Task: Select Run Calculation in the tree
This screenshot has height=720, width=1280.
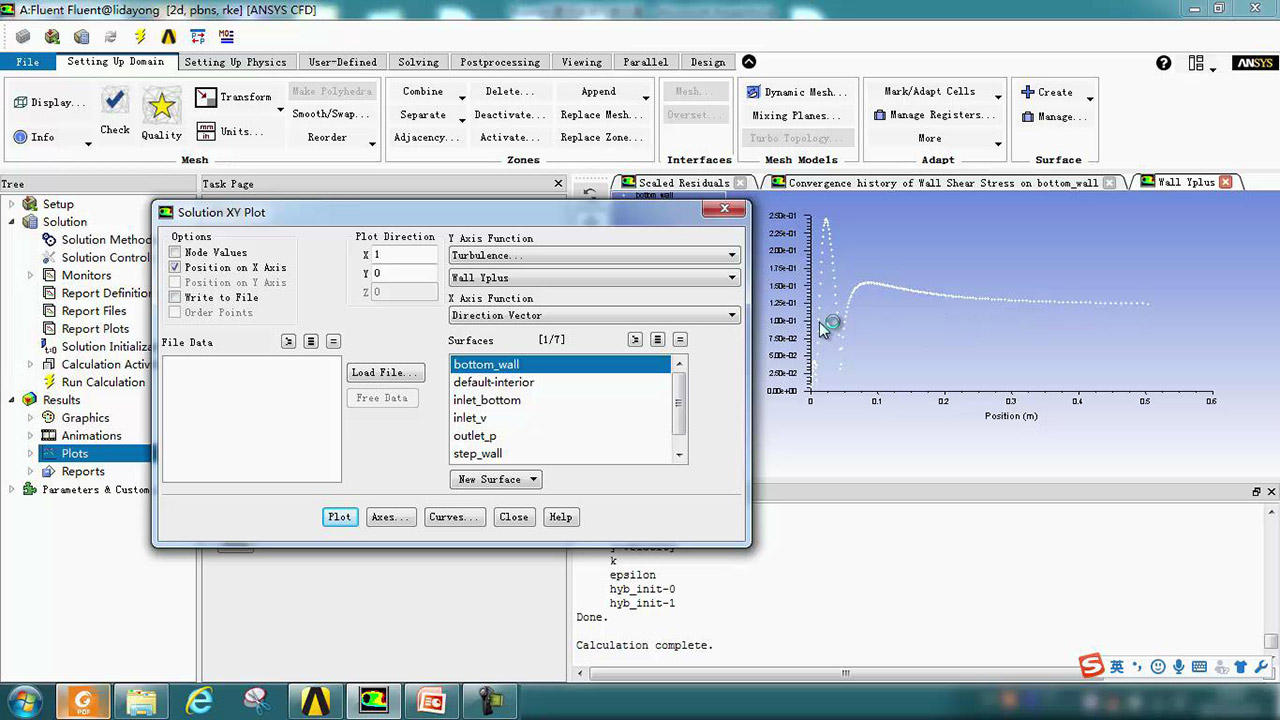Action: pyautogui.click(x=103, y=382)
